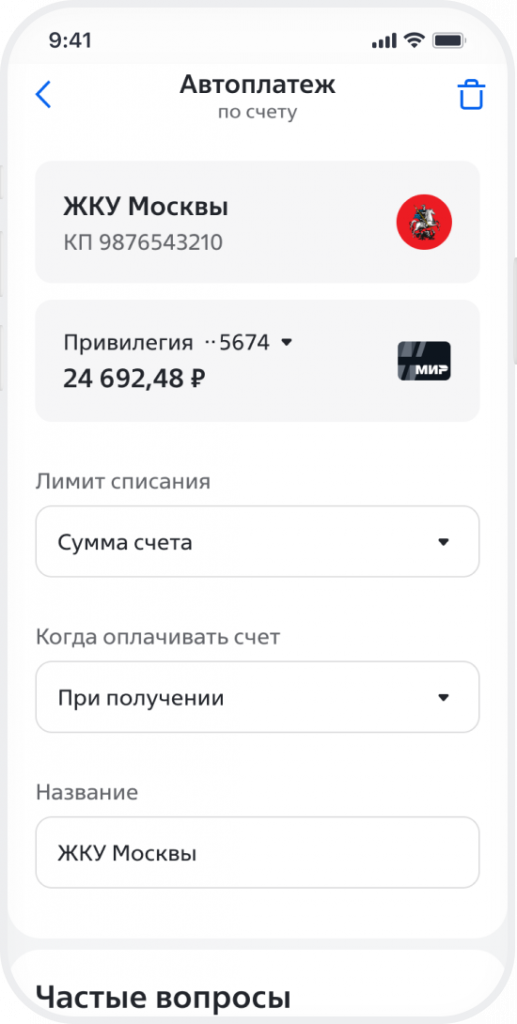Open the При получении dropdown
517x1024 pixels.
pyautogui.click(x=257, y=697)
